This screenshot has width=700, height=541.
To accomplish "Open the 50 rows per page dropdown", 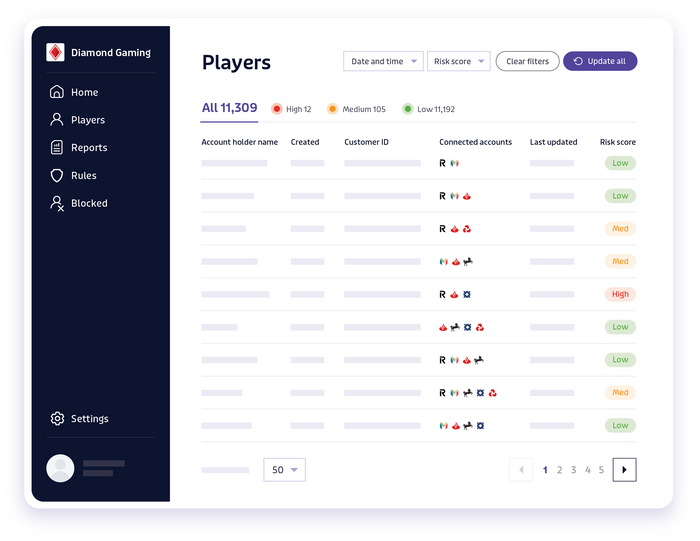I will coord(284,470).
